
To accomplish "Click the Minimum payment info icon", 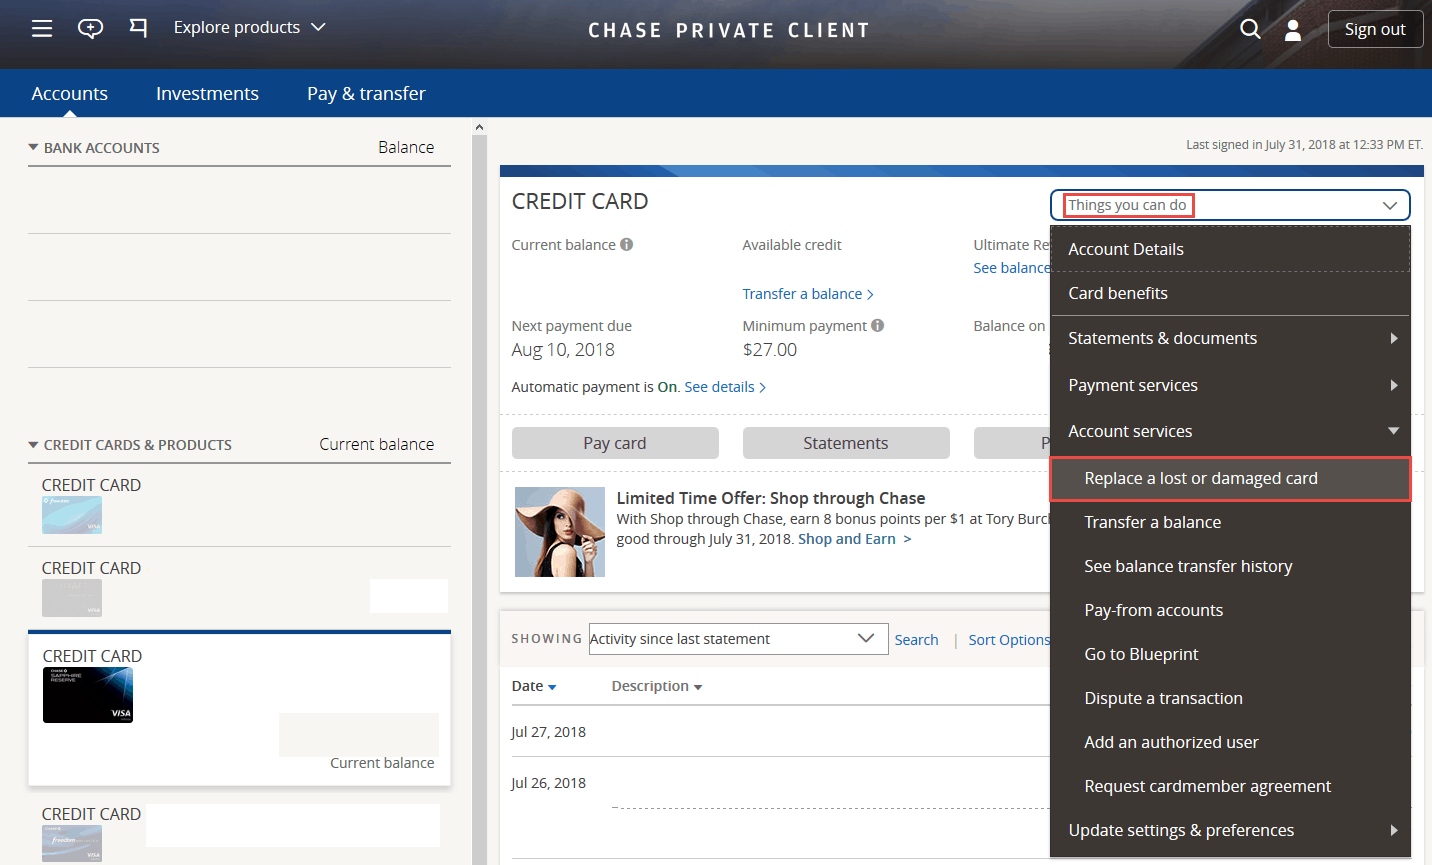I will pos(877,325).
